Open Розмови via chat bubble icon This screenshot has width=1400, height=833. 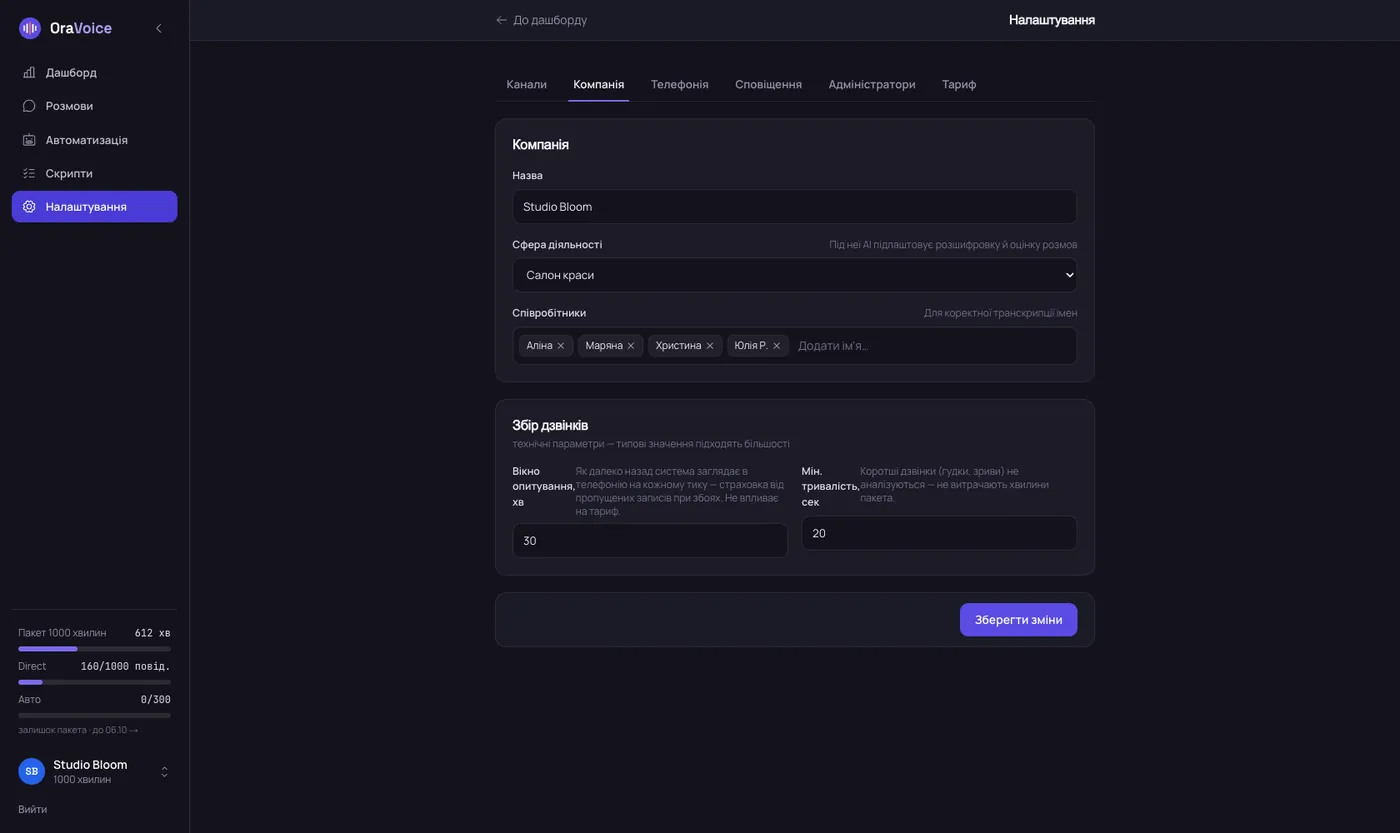click(x=29, y=106)
